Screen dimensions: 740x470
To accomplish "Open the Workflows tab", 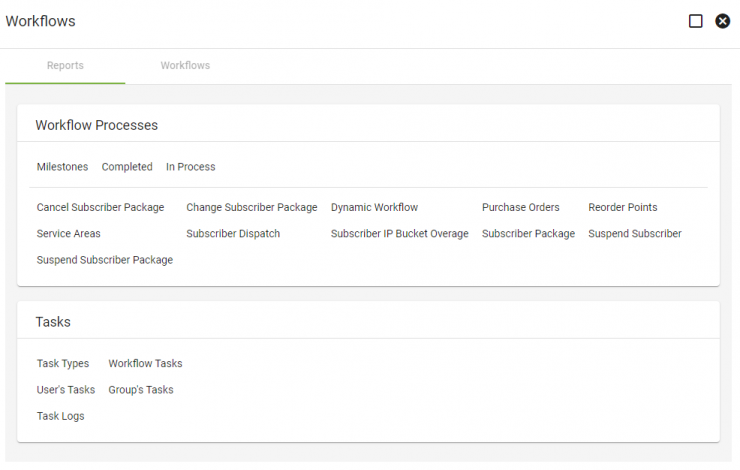I will (185, 66).
